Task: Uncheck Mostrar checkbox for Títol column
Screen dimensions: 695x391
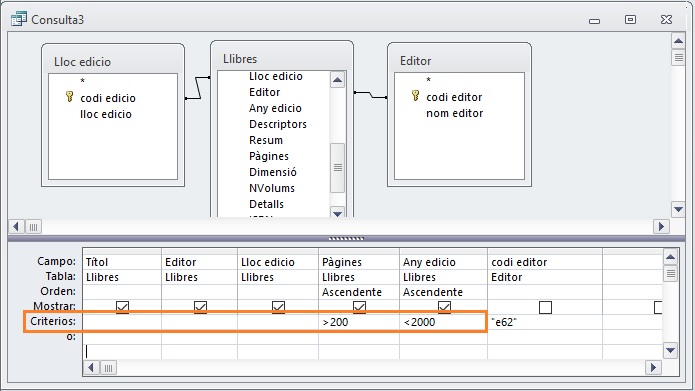Action: [122, 307]
